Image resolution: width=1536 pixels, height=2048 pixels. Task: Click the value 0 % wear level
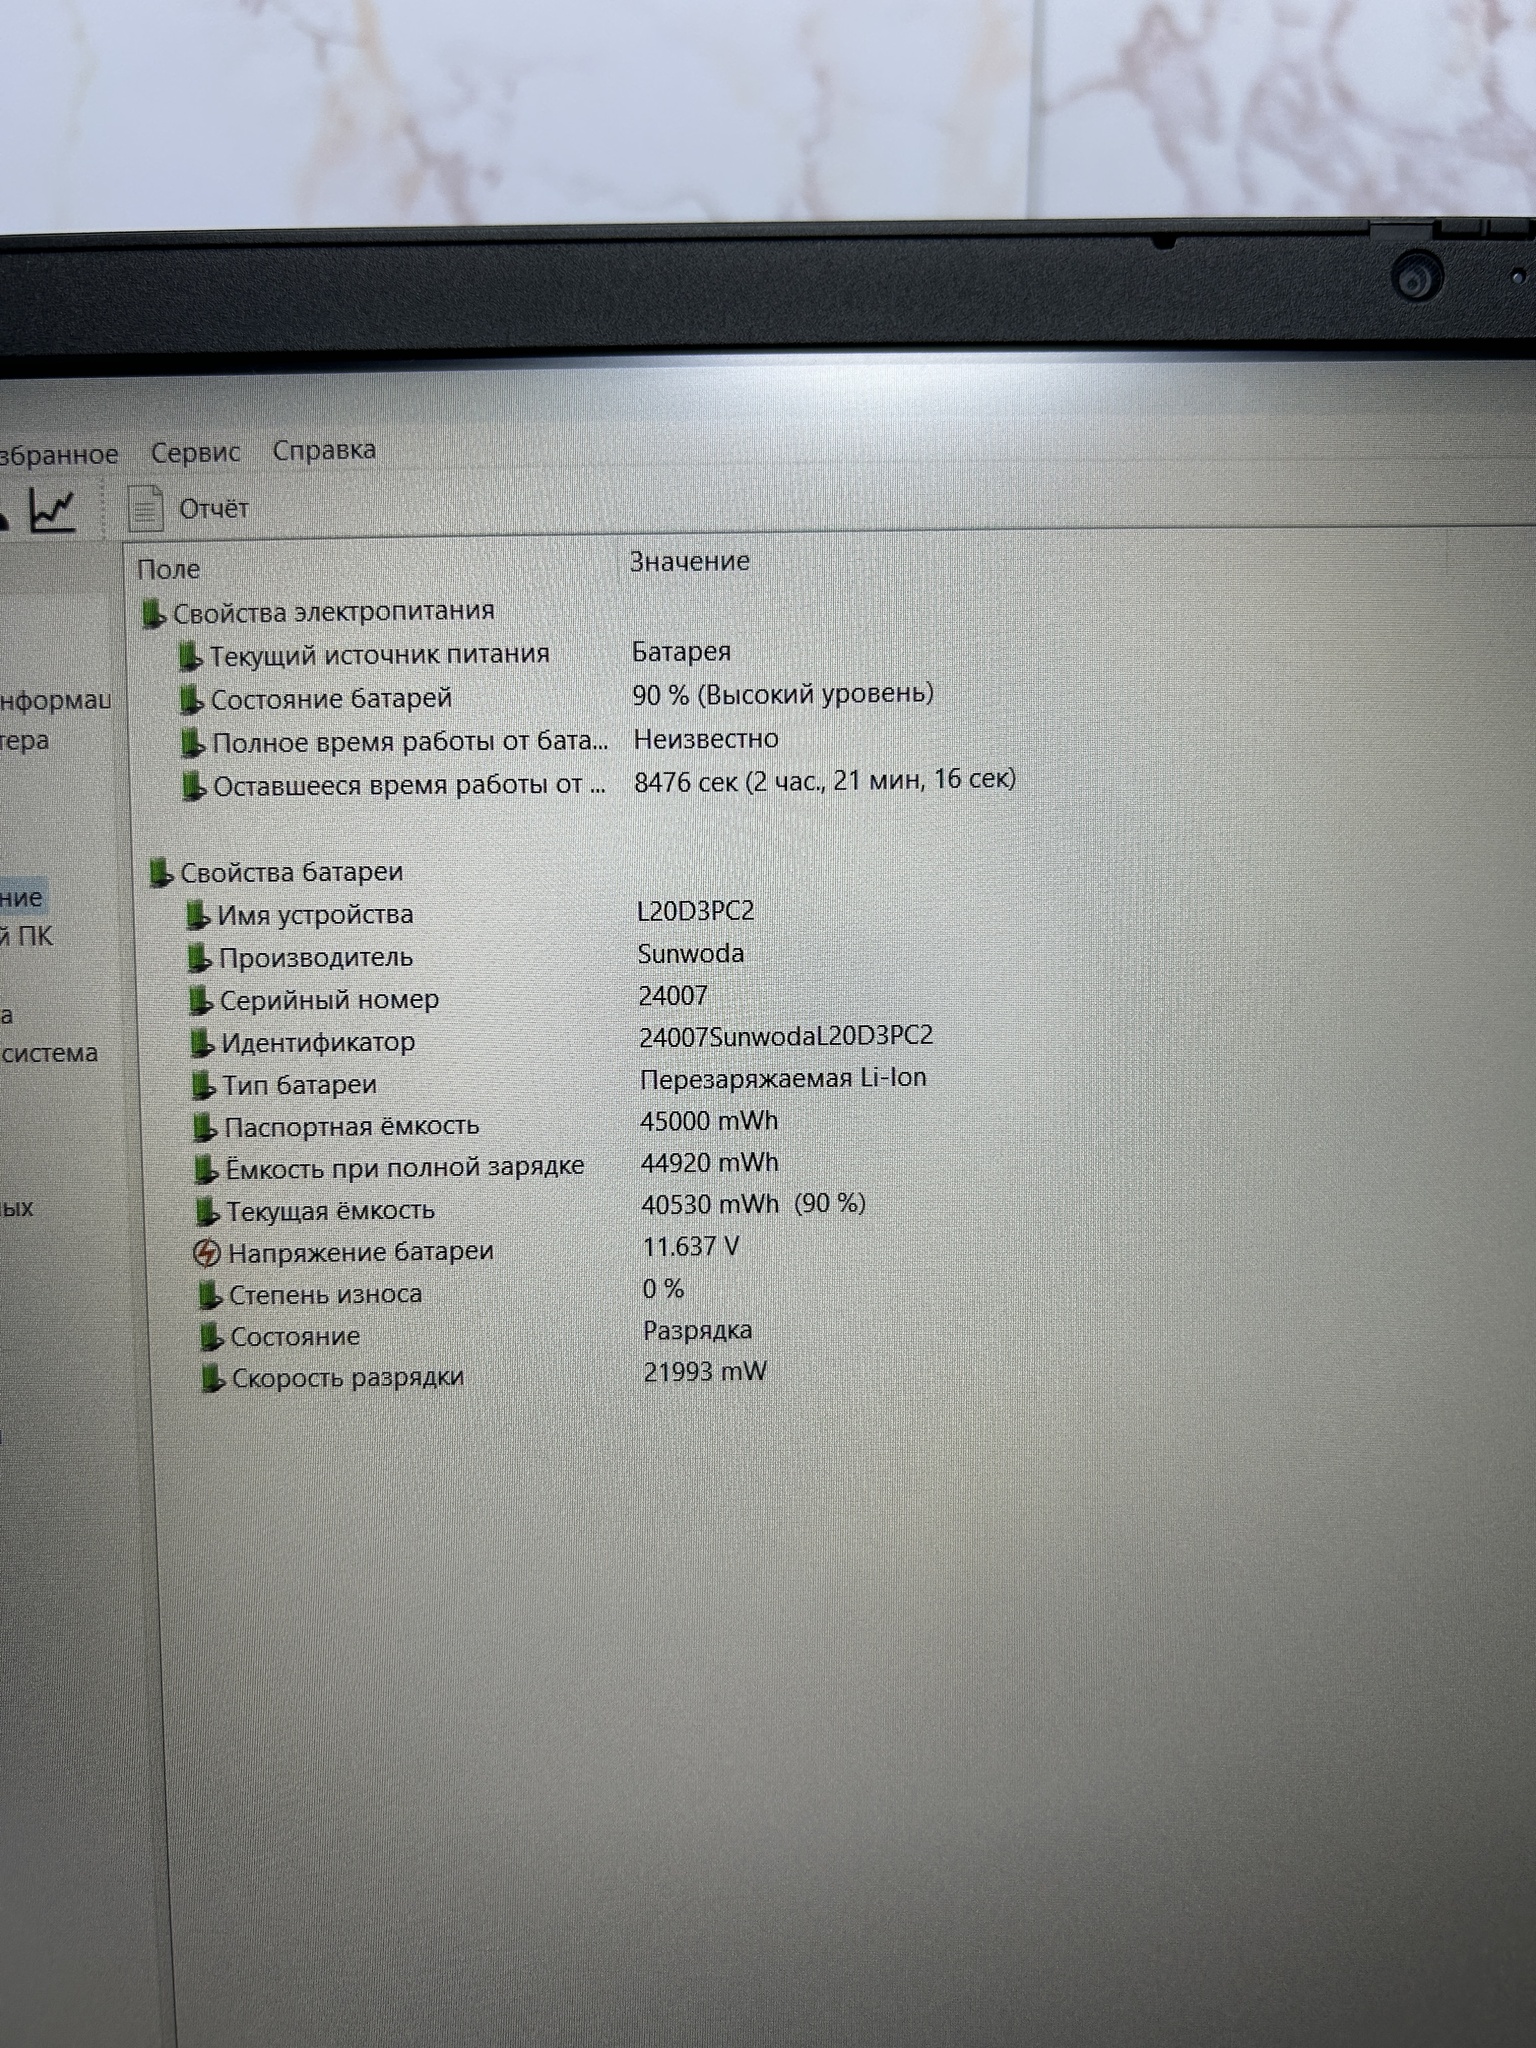point(663,1289)
